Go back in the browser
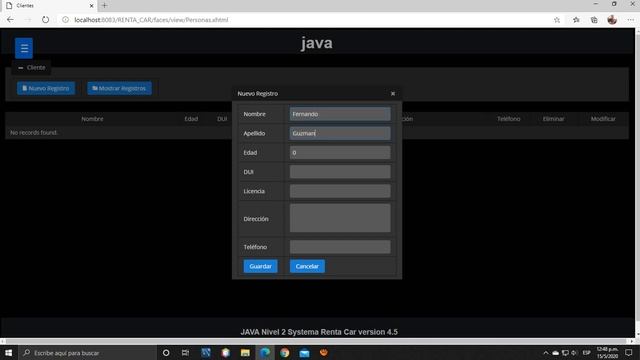 [10, 20]
